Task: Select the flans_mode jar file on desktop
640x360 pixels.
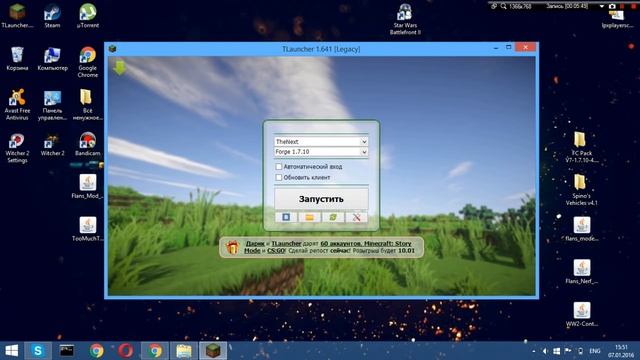Action: click(x=582, y=229)
